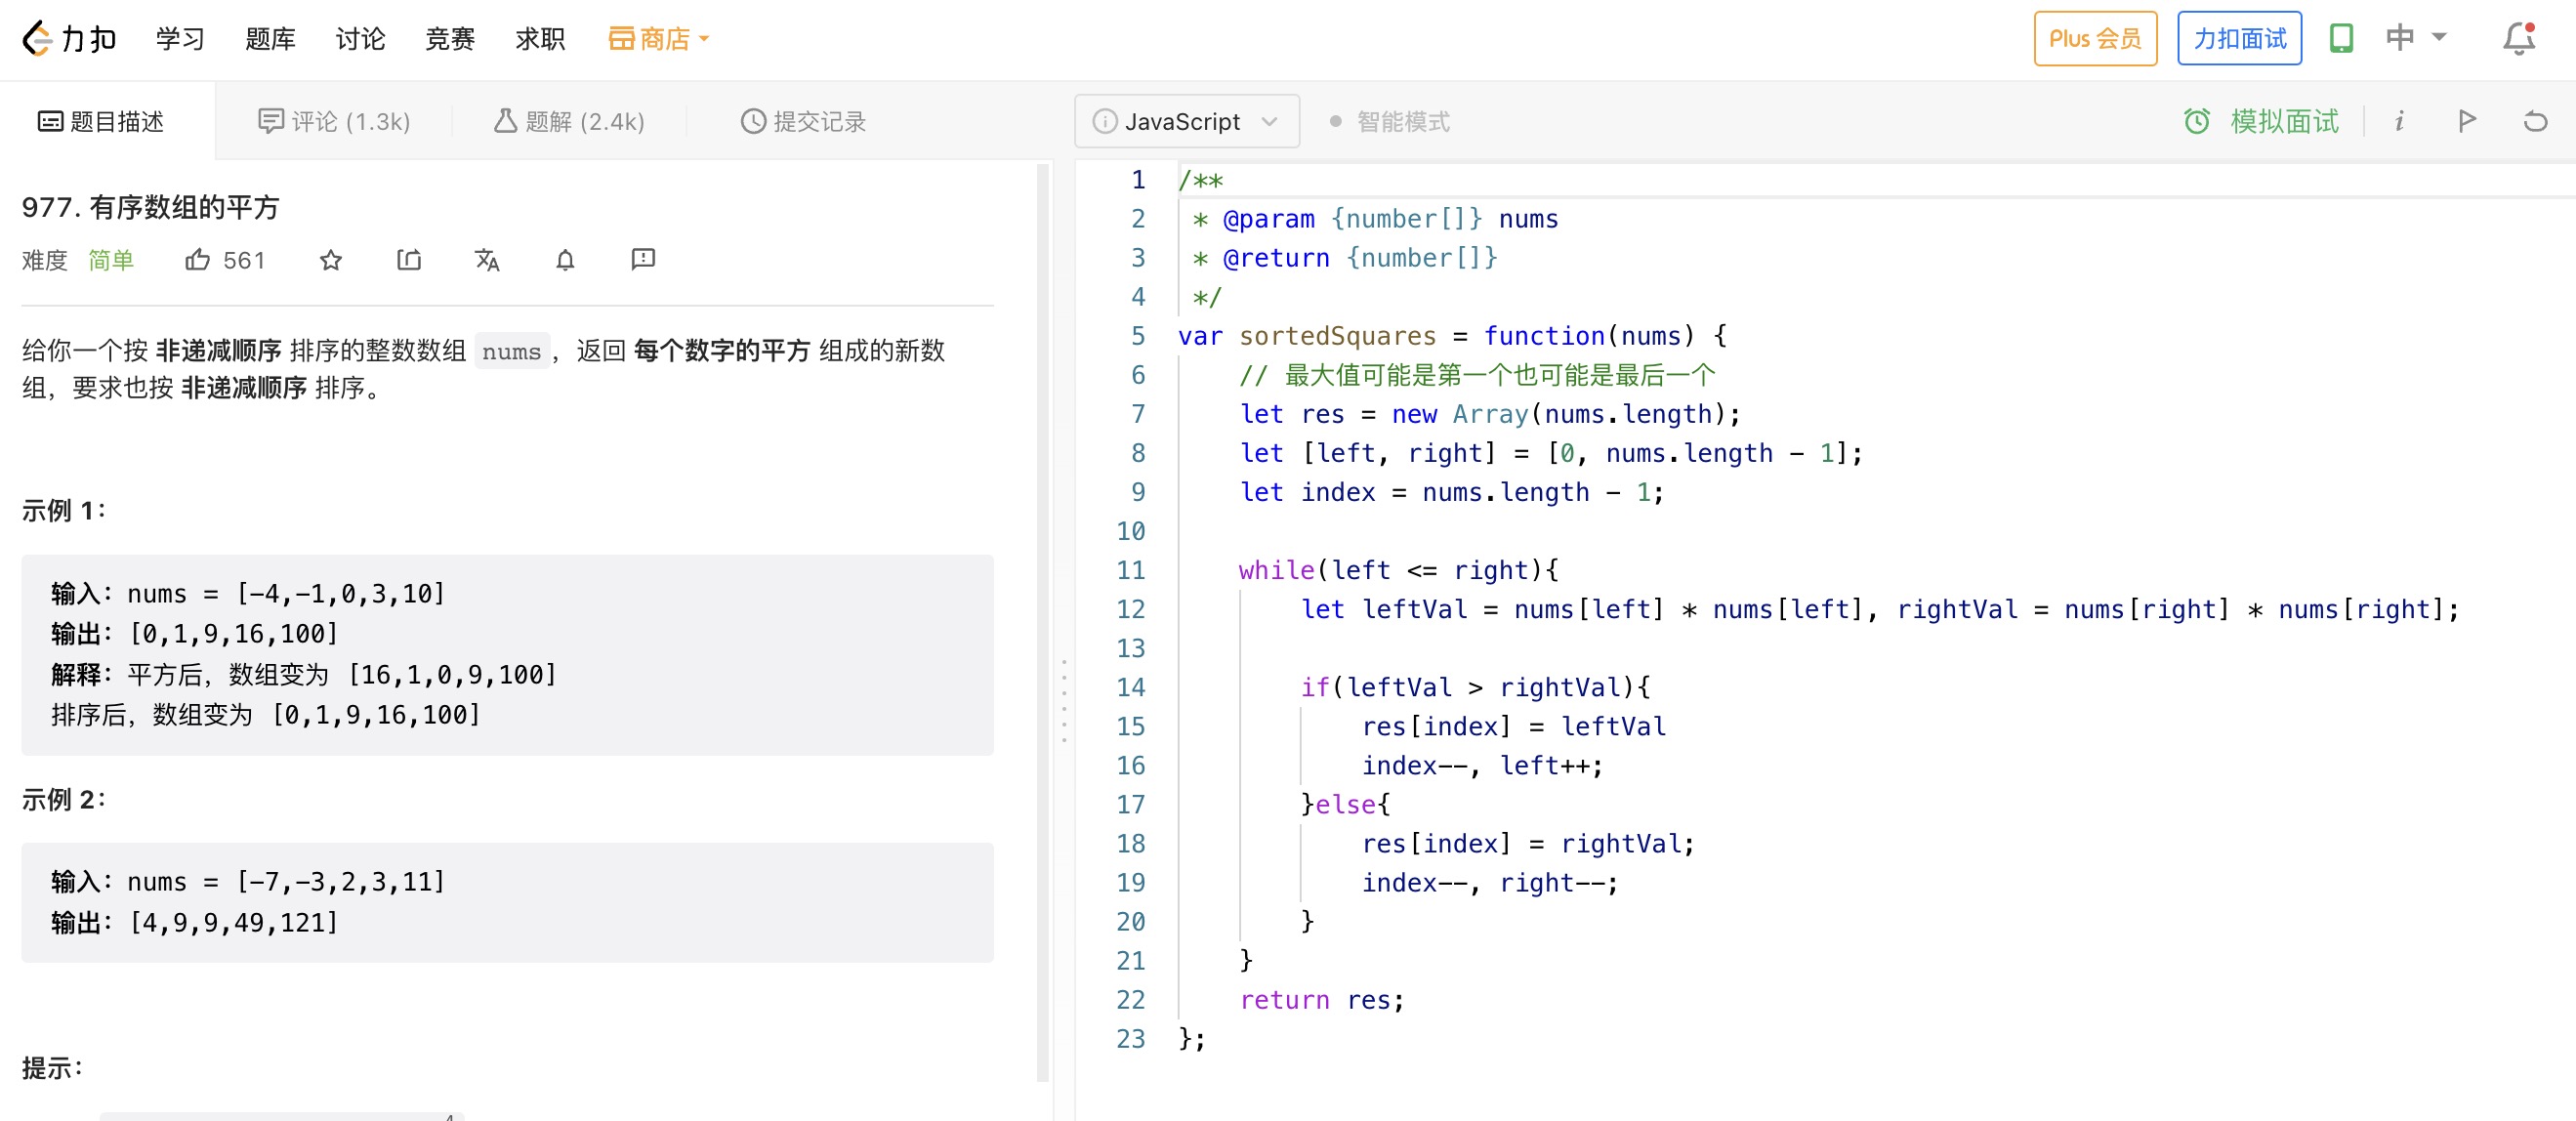Click the green mobile app icon

coord(2341,38)
